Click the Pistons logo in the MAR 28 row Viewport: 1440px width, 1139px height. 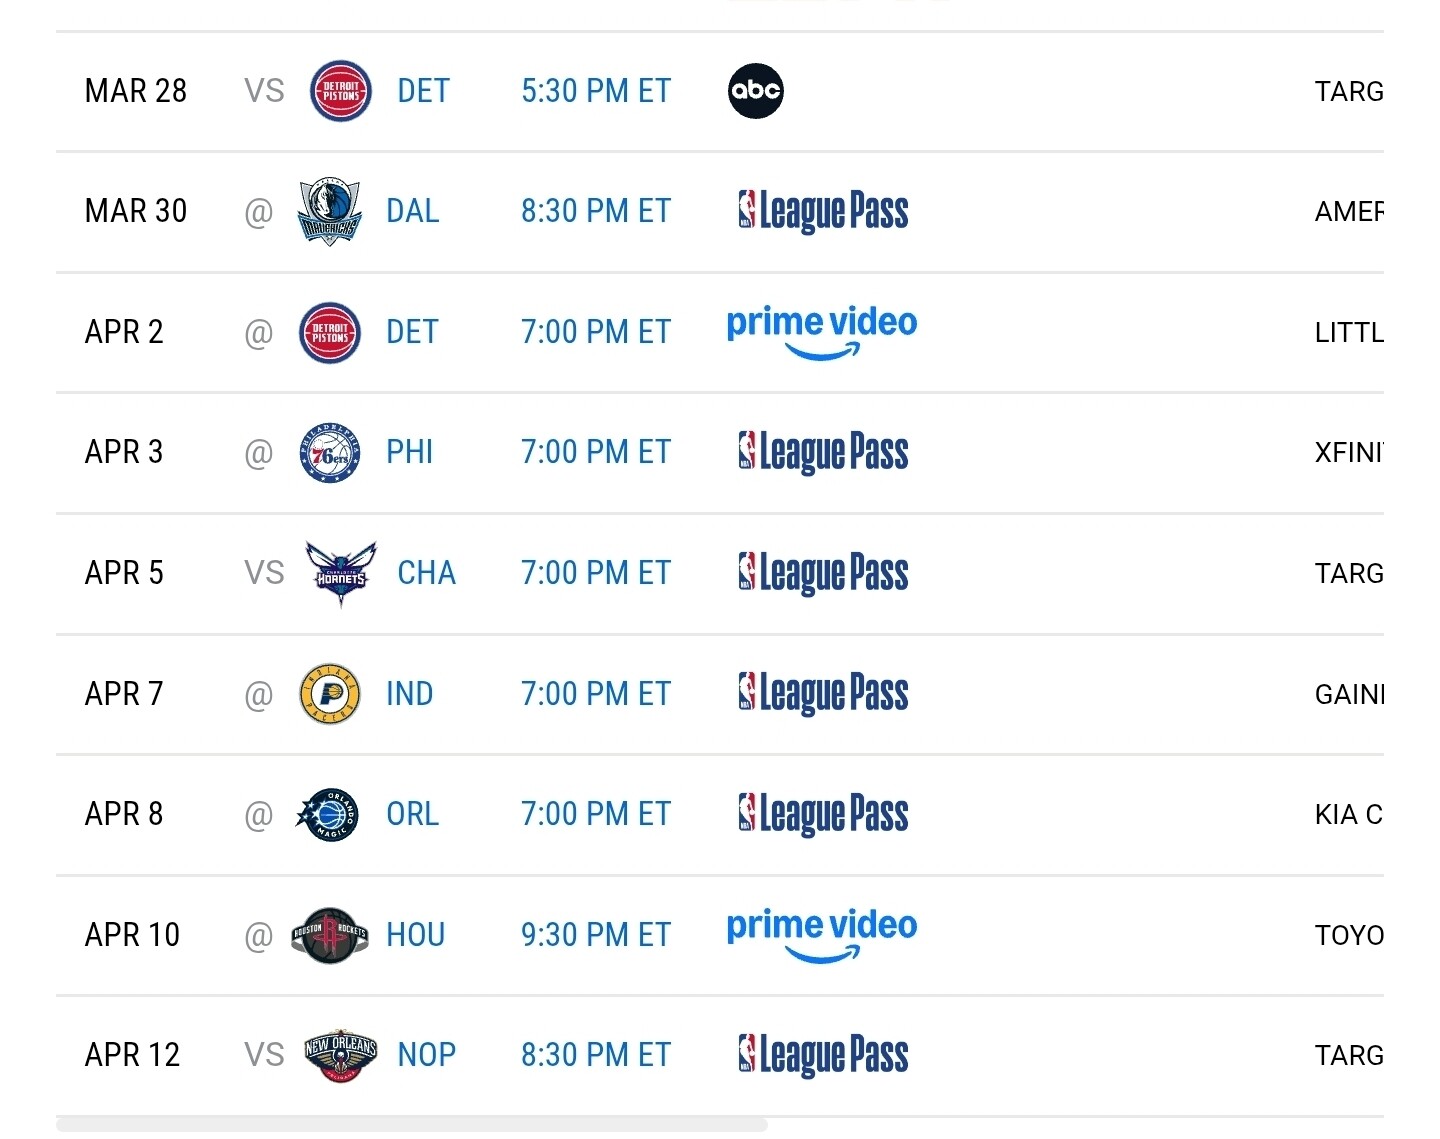click(340, 91)
